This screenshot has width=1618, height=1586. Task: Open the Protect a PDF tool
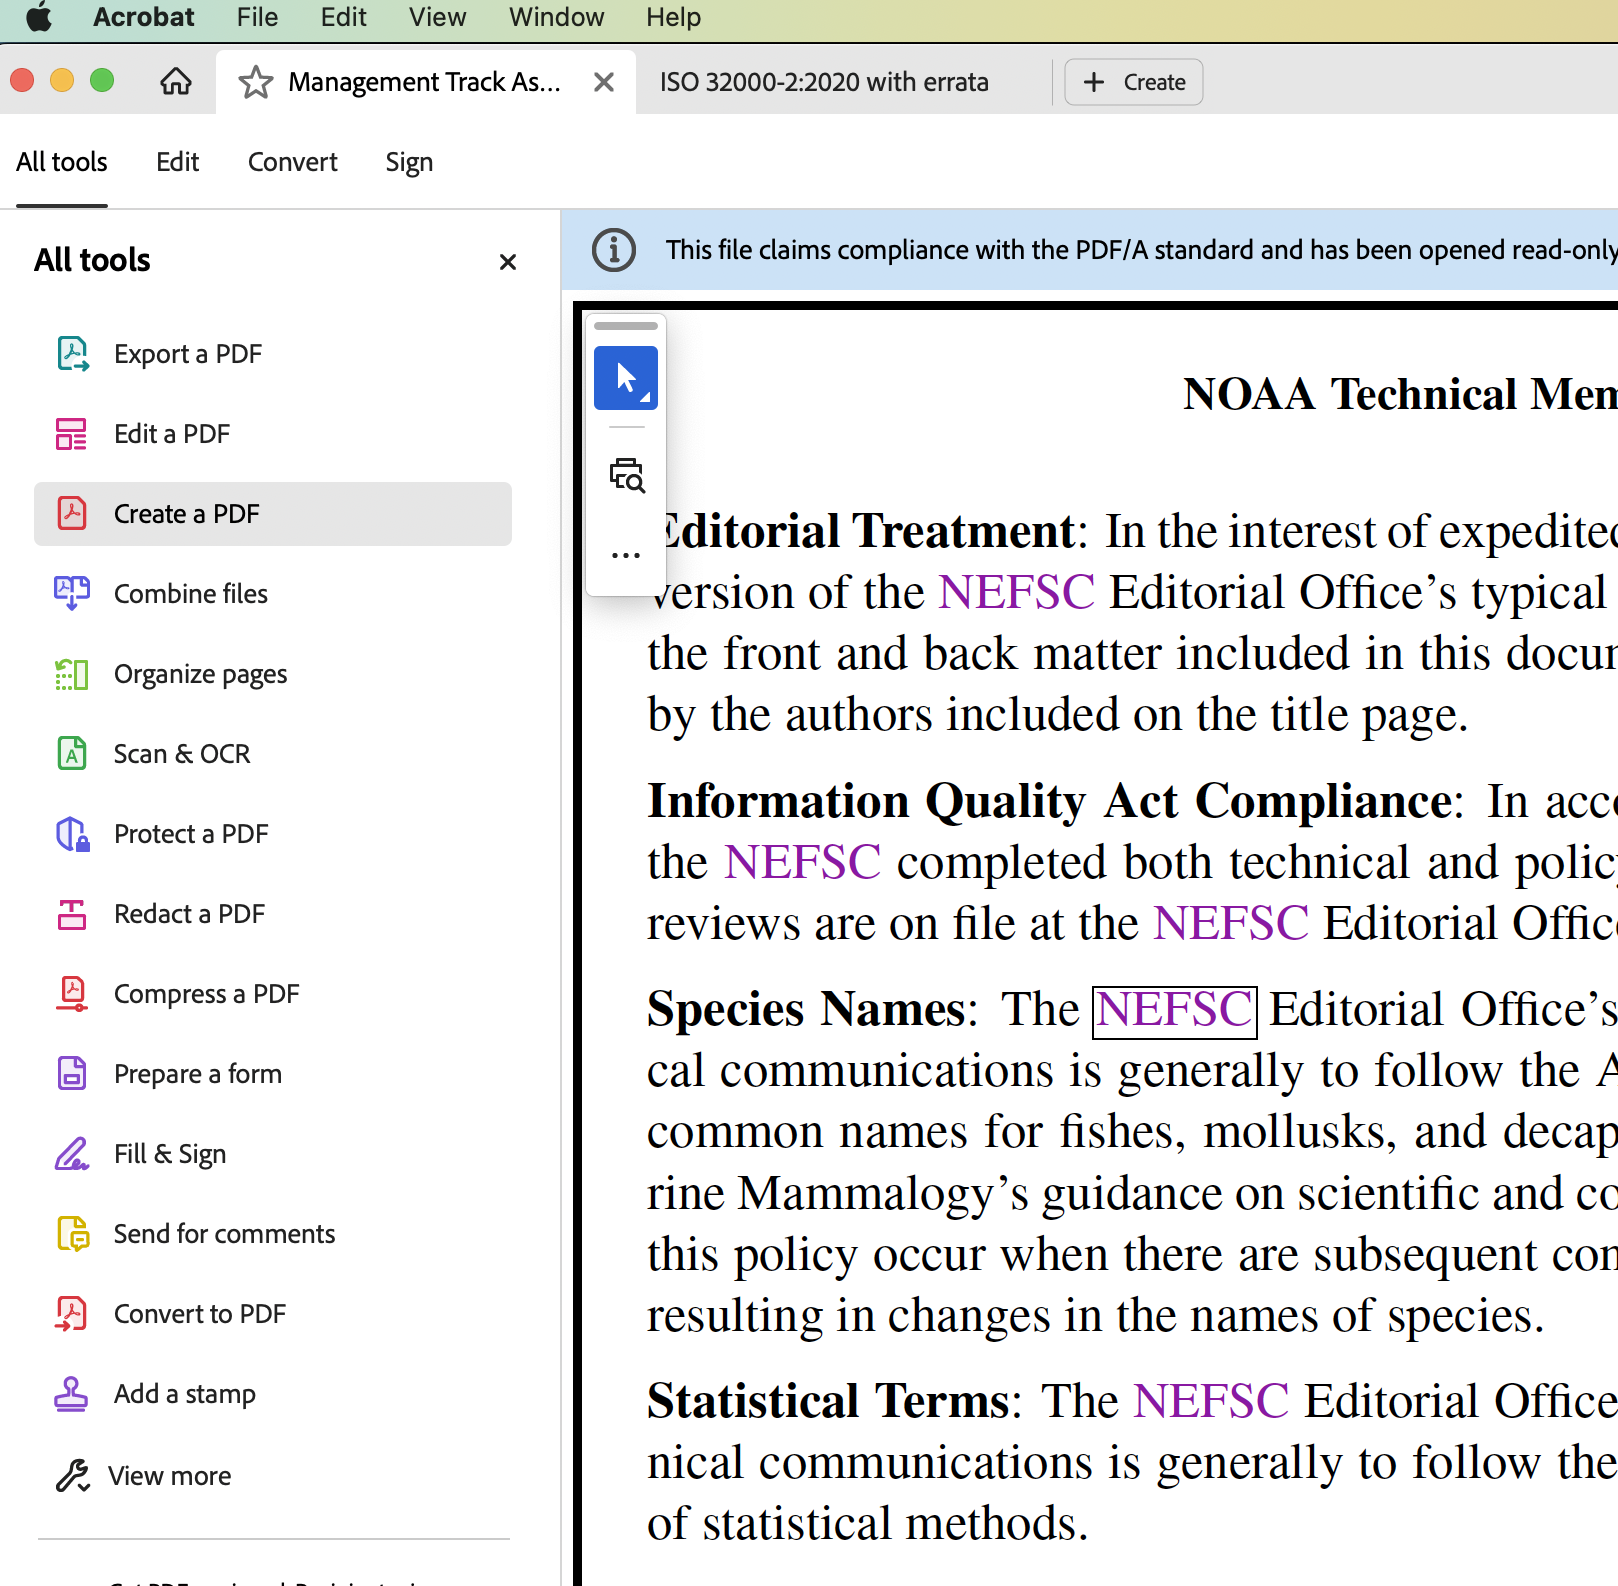[x=190, y=834]
